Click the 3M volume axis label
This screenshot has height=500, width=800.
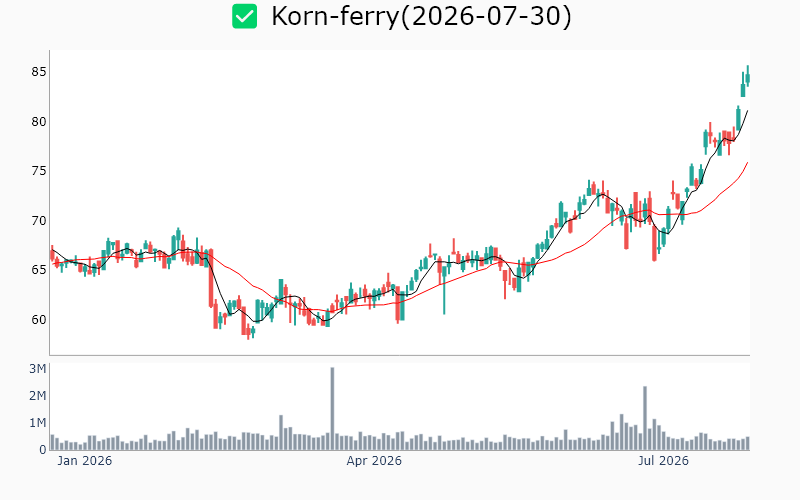click(38, 369)
